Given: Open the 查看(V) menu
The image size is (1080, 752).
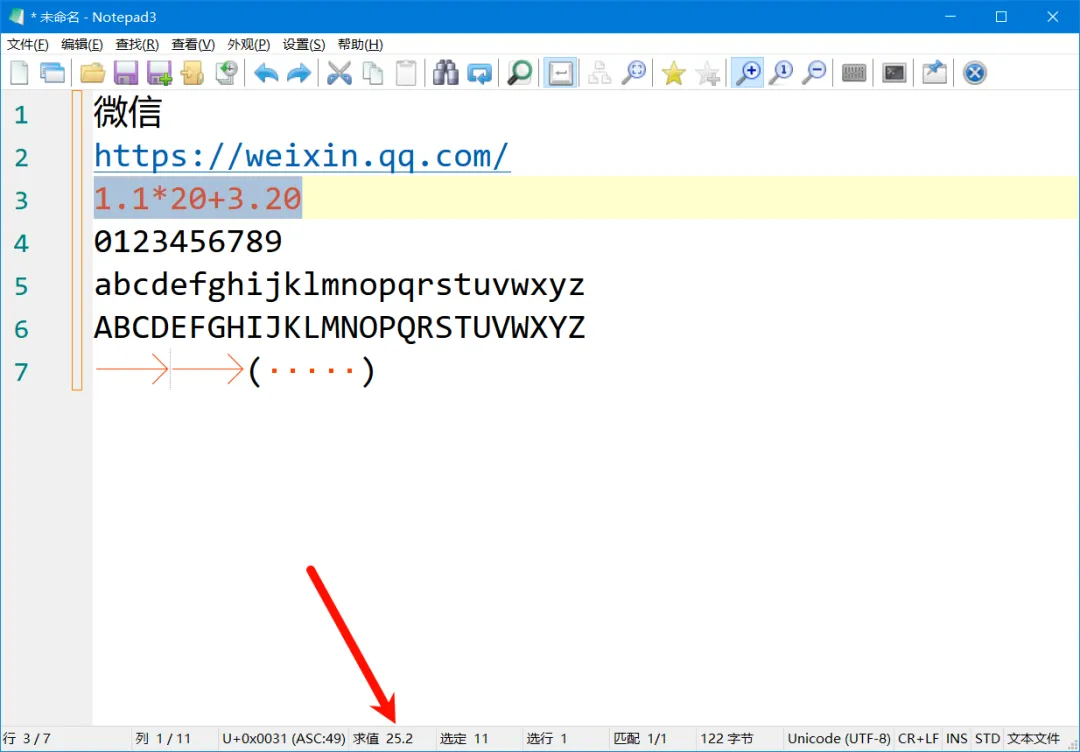Looking at the screenshot, I should click(193, 45).
